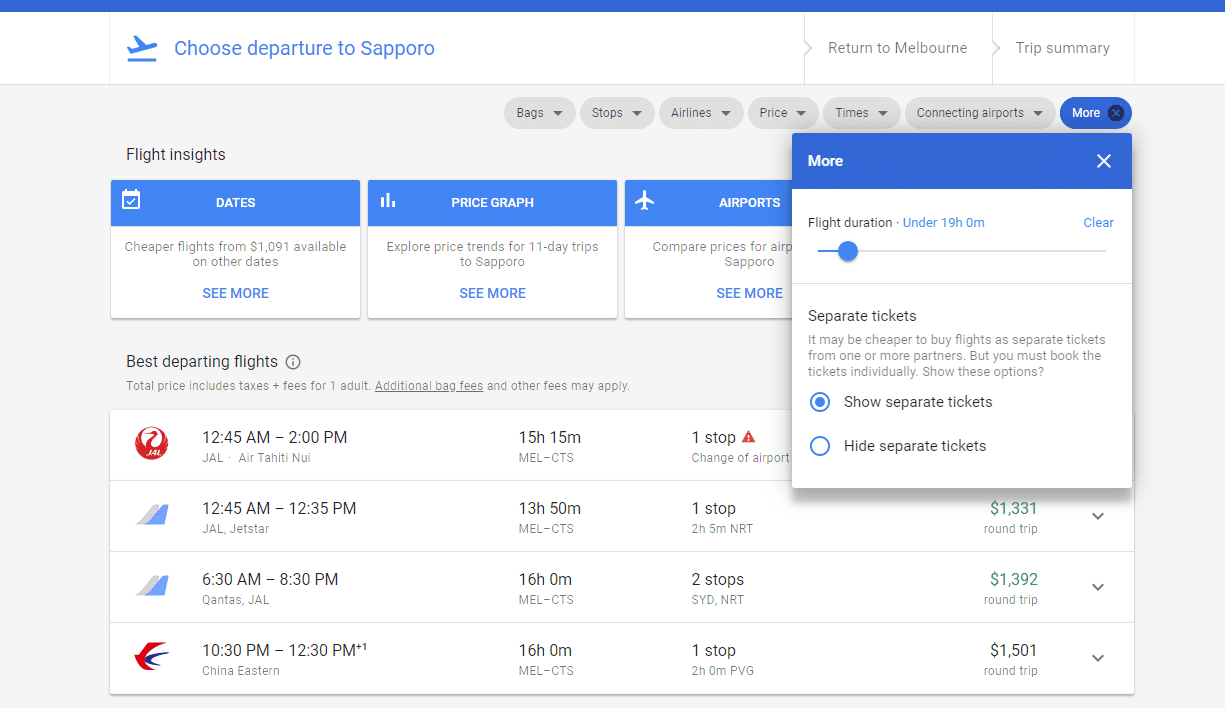
Task: Close the More panel with the X
Action: [1104, 161]
